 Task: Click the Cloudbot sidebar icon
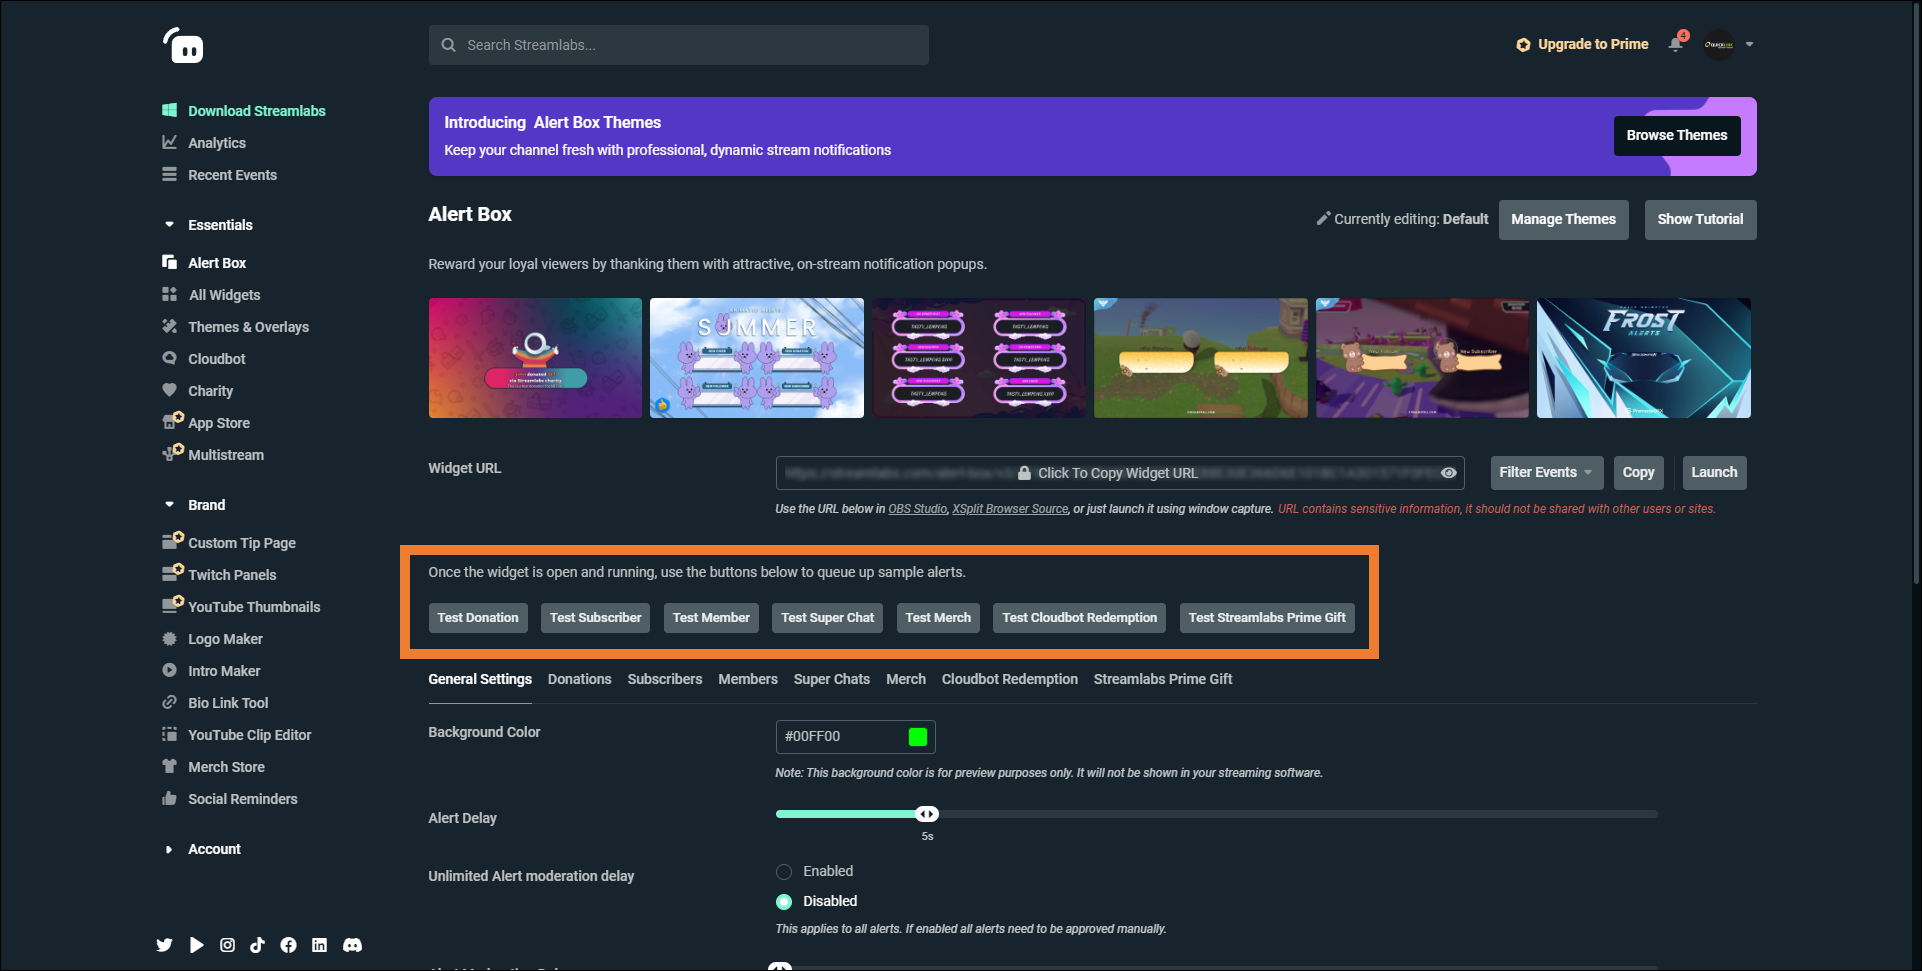coord(170,359)
